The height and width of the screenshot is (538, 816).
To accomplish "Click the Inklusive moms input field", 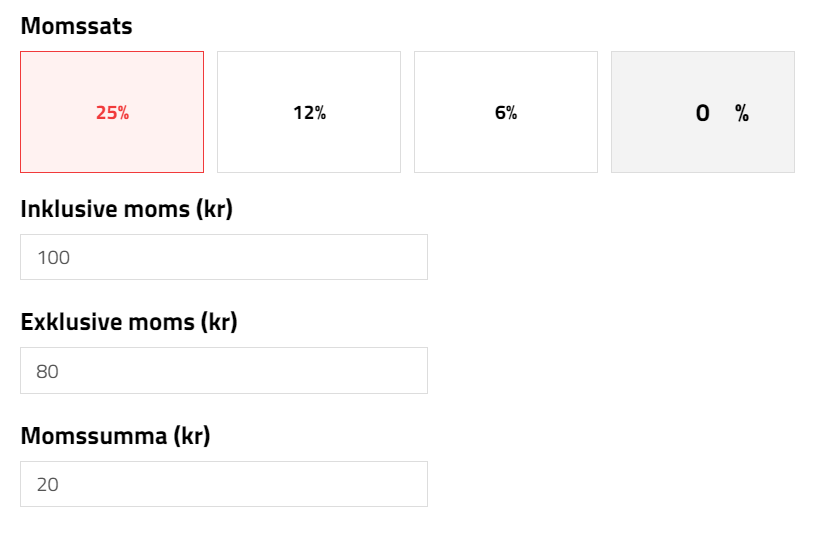I will (224, 257).
